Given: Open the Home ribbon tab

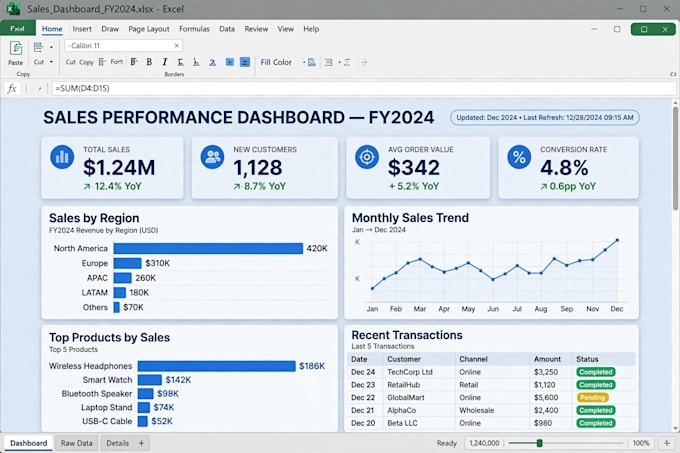Looking at the screenshot, I should 52,29.
